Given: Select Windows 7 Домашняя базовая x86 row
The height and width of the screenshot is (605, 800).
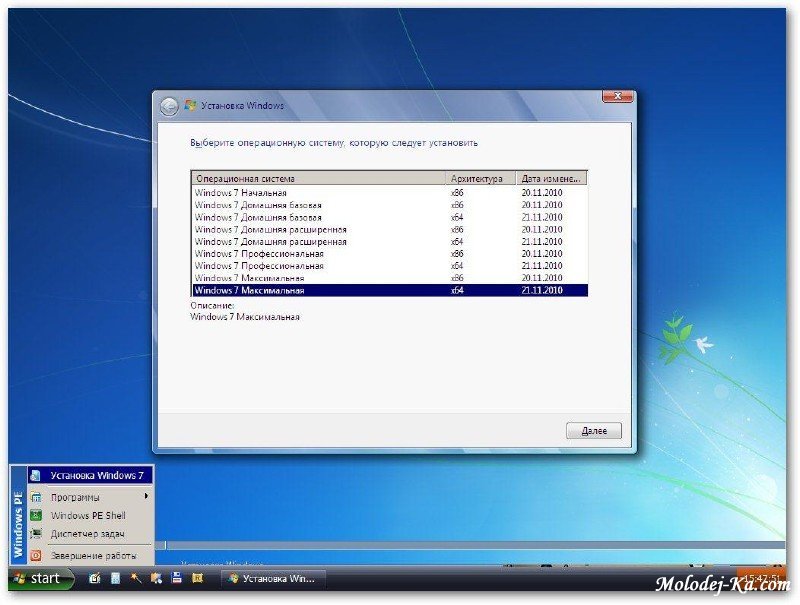Looking at the screenshot, I should tap(390, 205).
